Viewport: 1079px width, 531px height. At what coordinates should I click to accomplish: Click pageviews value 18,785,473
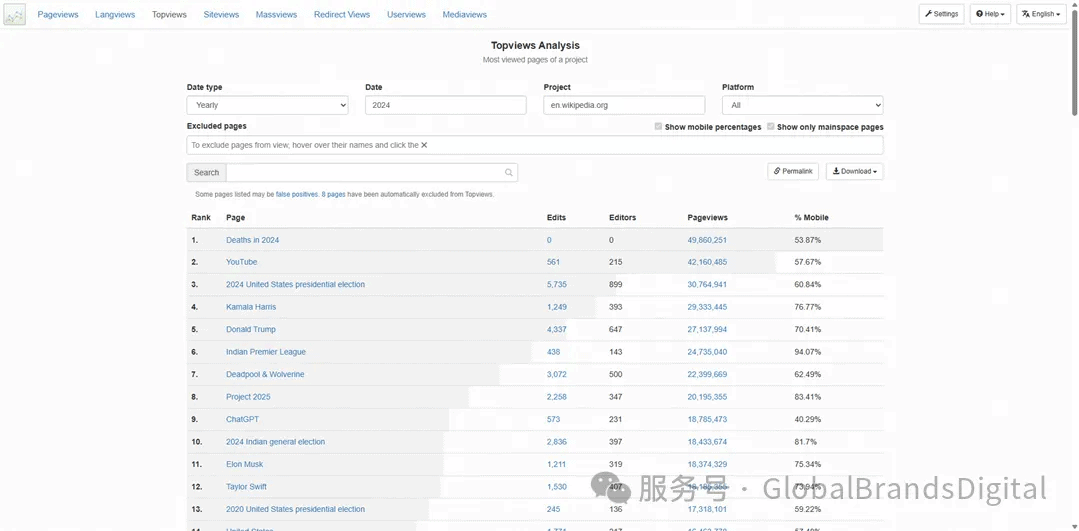pos(707,419)
